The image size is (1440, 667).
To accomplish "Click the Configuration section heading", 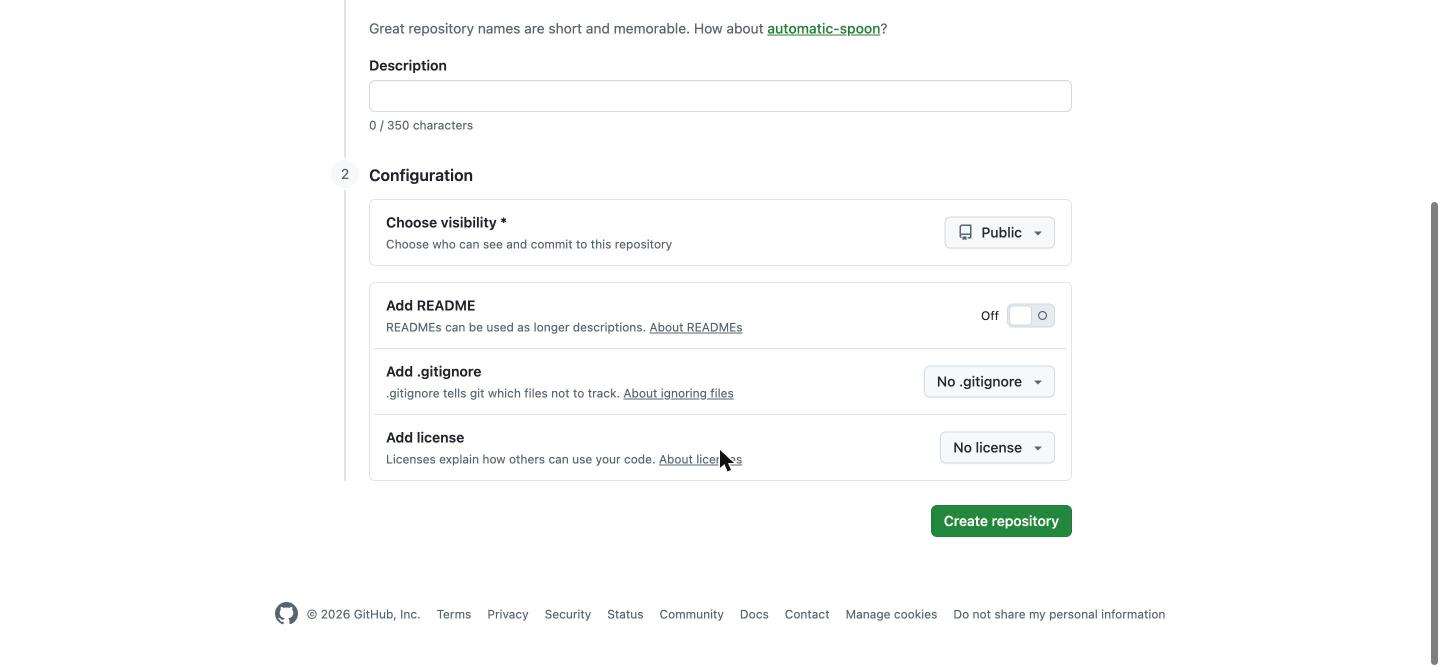I will tap(421, 176).
